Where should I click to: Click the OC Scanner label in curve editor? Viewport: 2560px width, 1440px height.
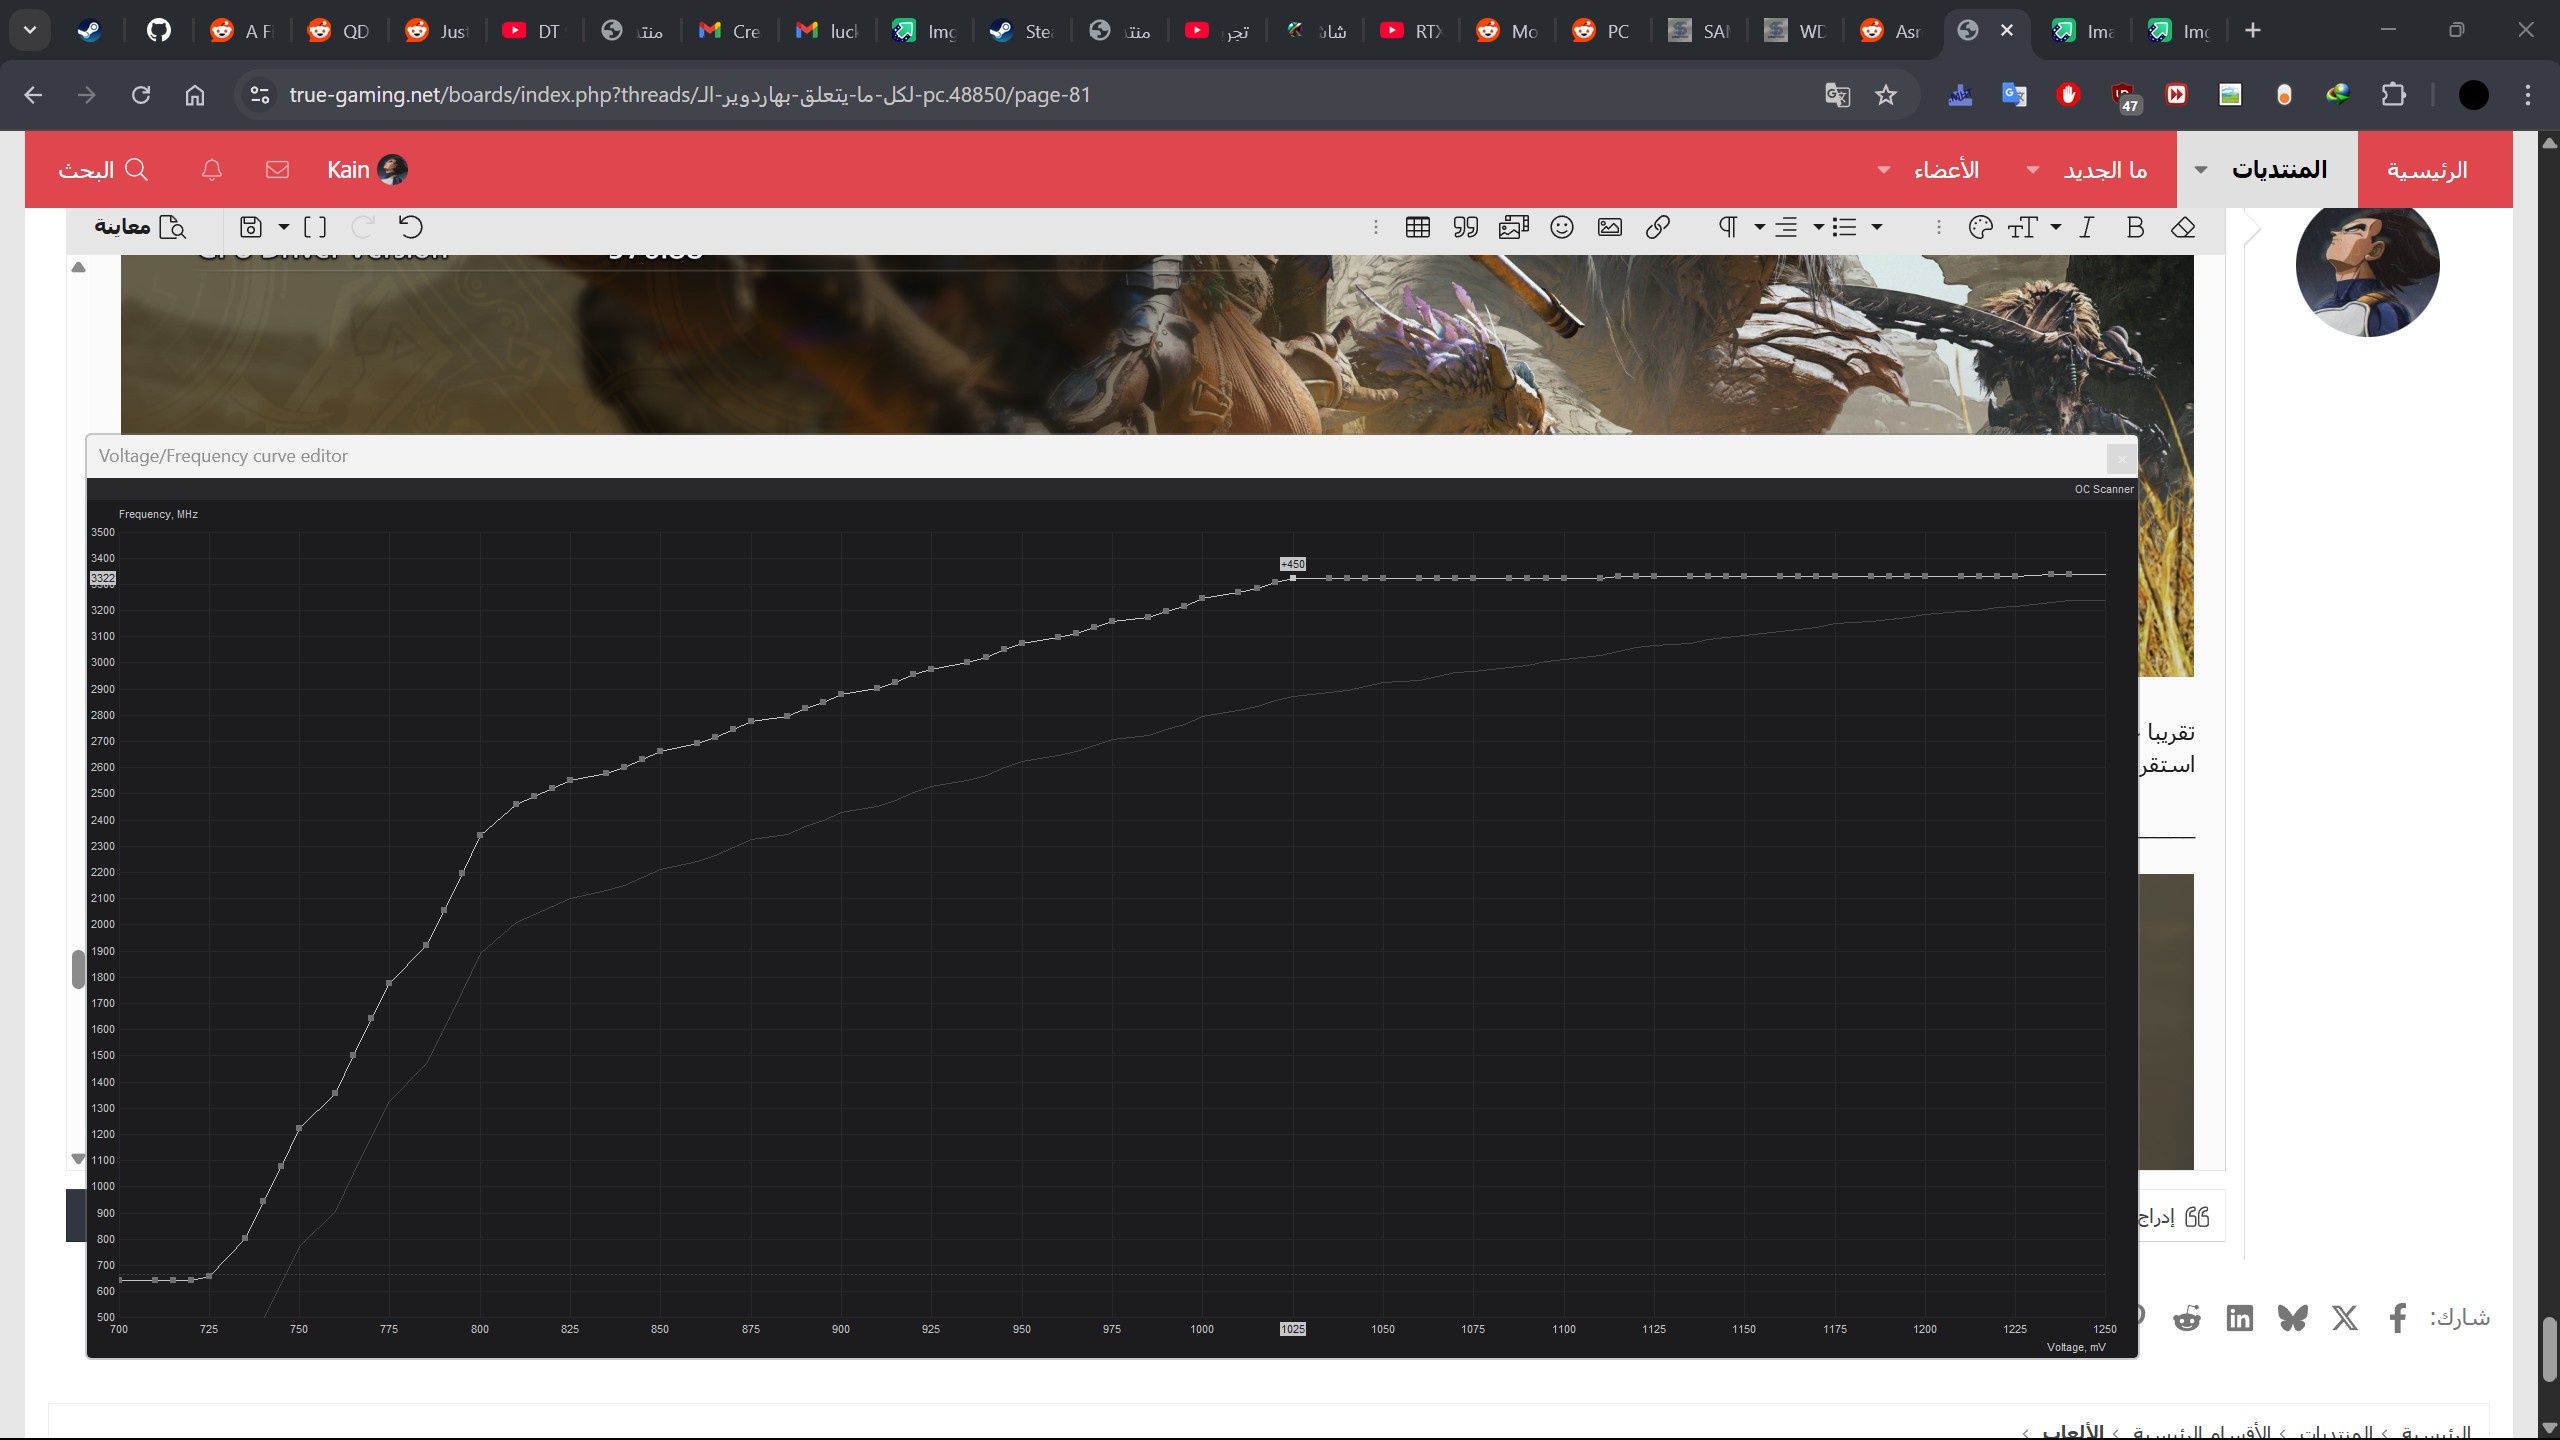[2104, 490]
